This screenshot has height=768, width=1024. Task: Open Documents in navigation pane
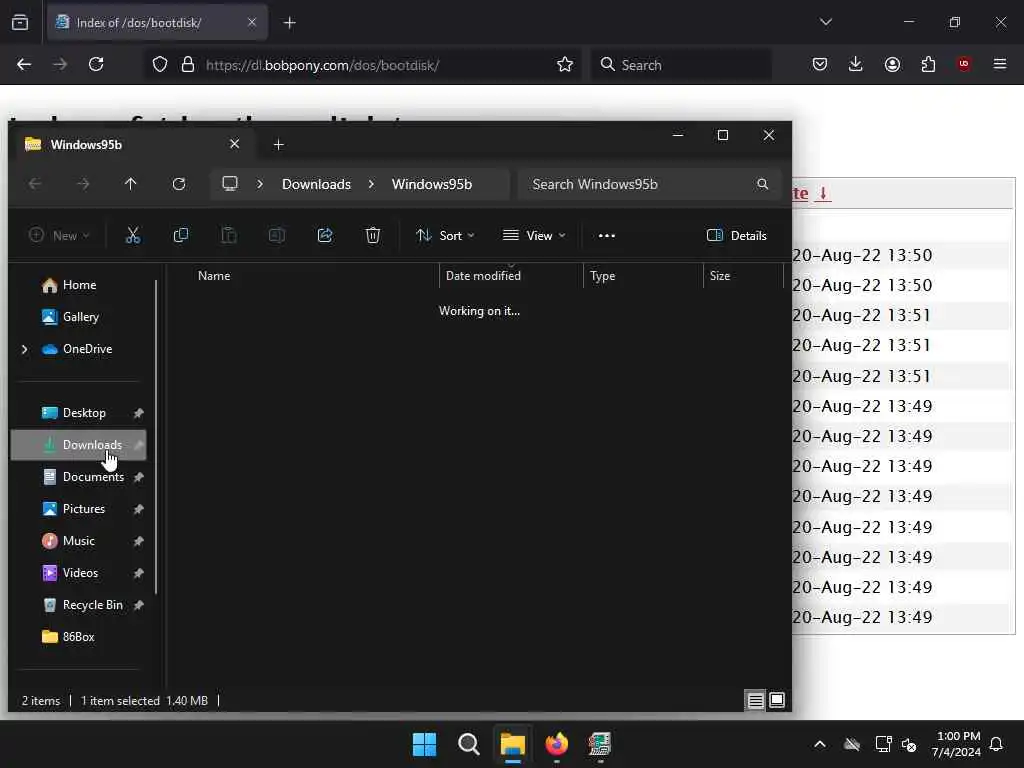(x=93, y=477)
